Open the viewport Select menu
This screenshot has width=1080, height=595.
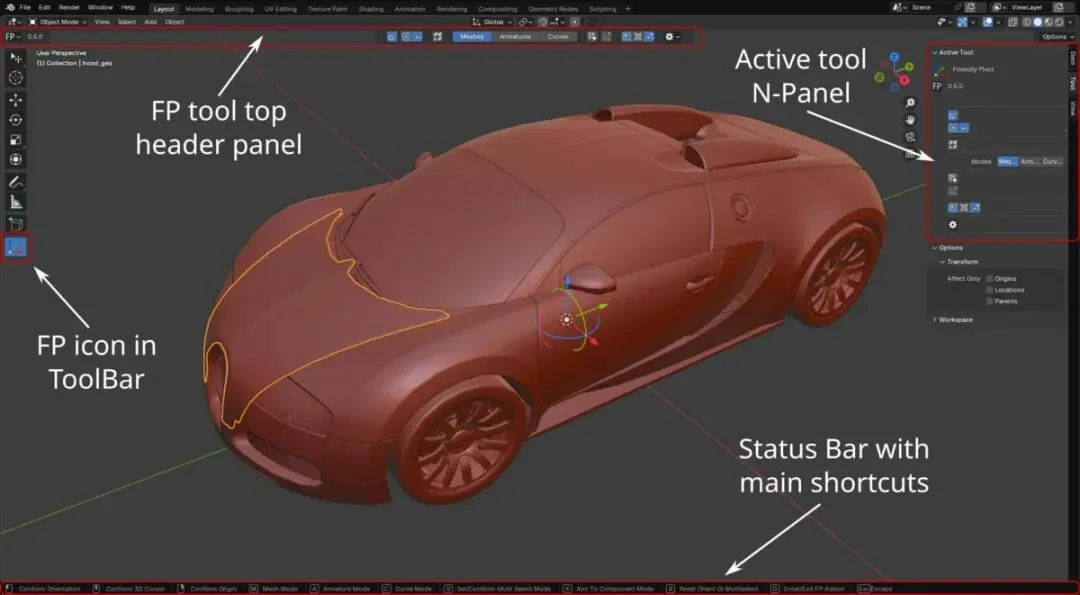point(127,22)
